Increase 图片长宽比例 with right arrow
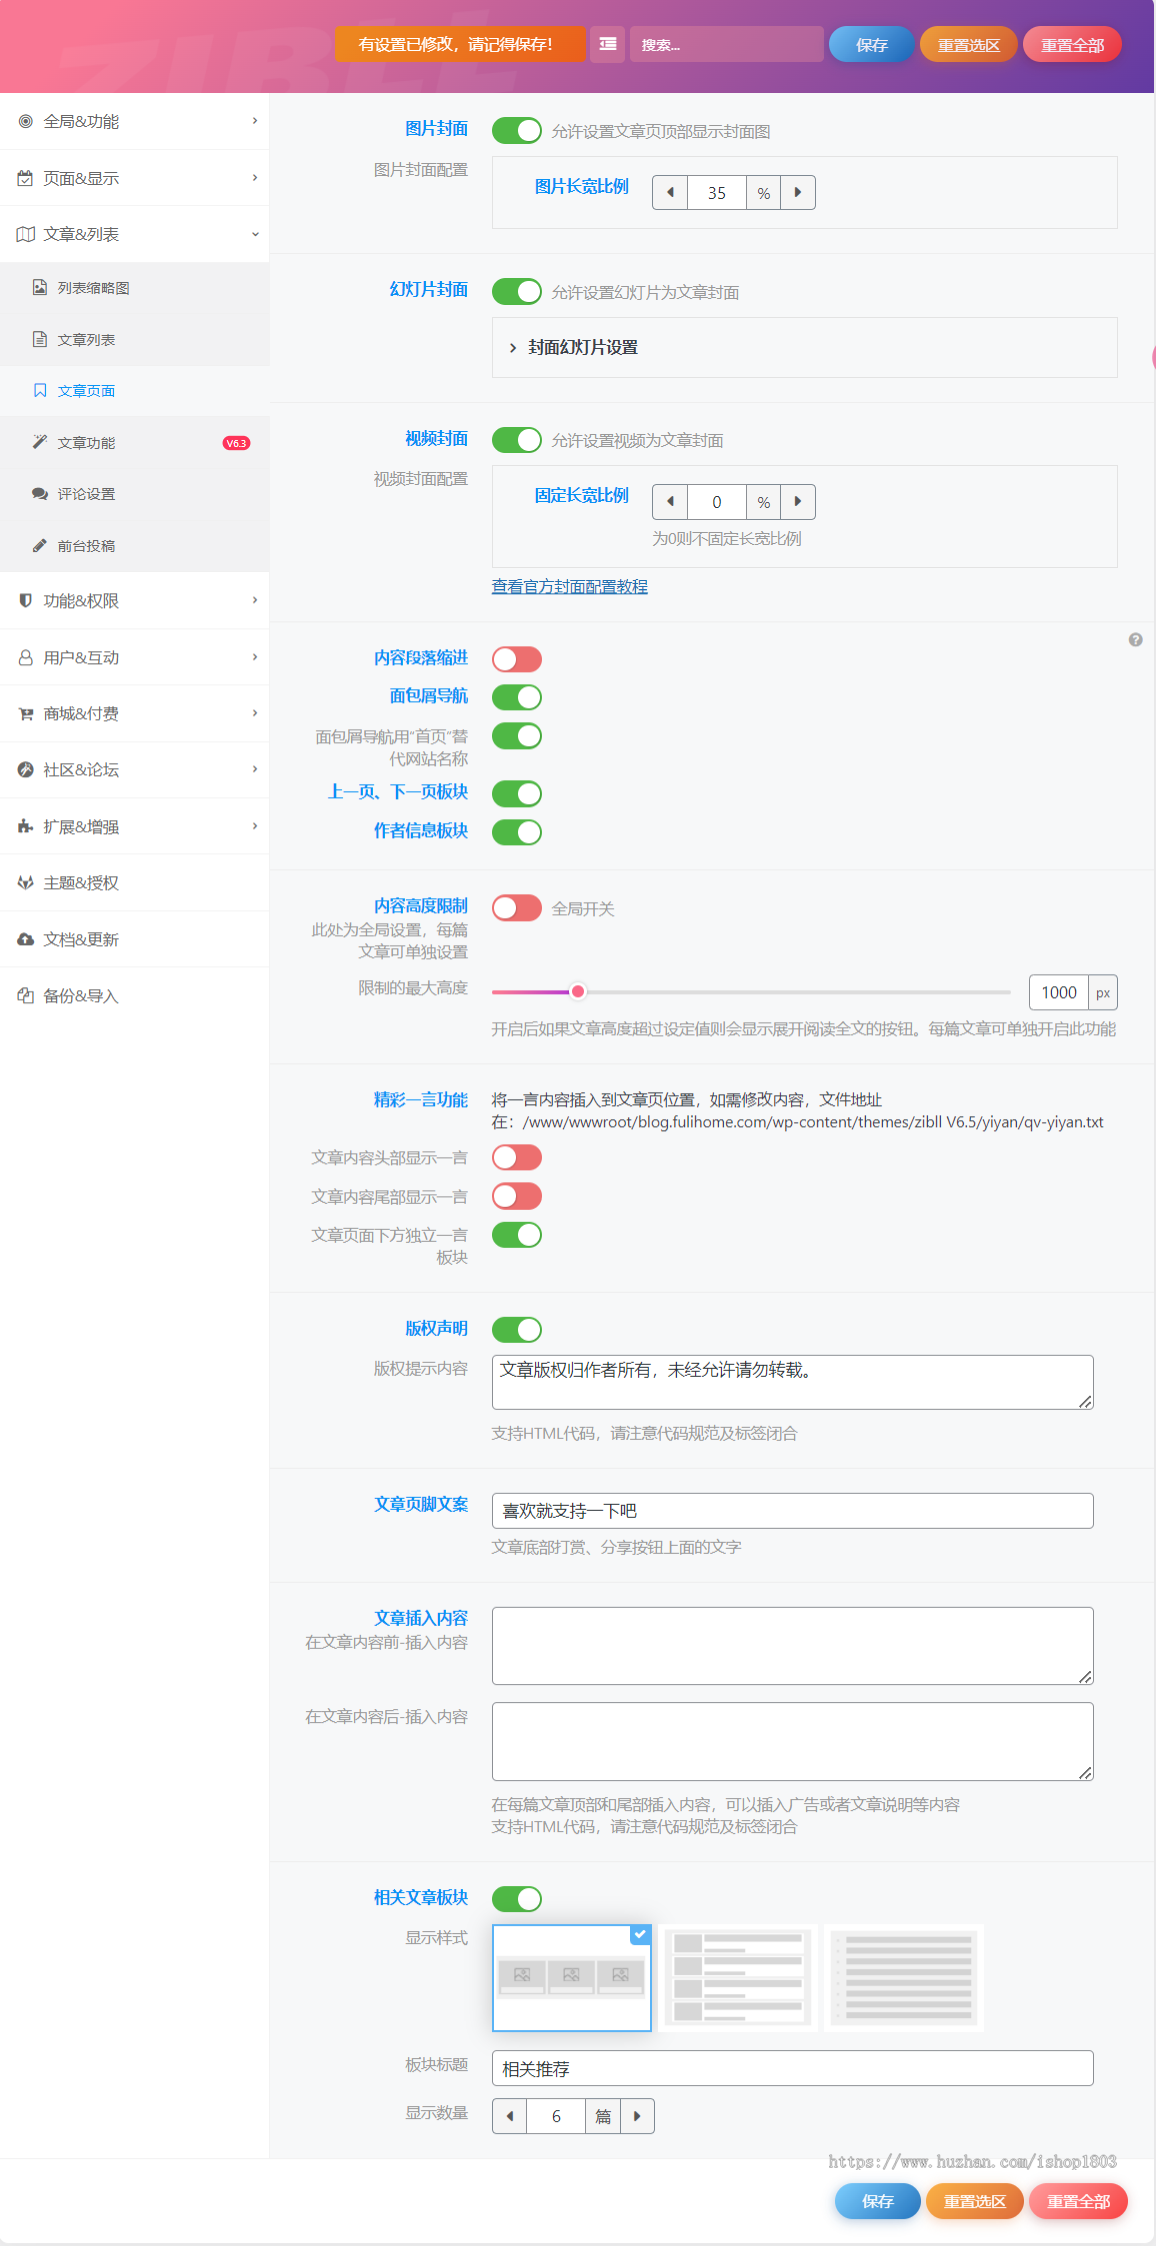Screen dimensions: 1156x2246 (798, 192)
